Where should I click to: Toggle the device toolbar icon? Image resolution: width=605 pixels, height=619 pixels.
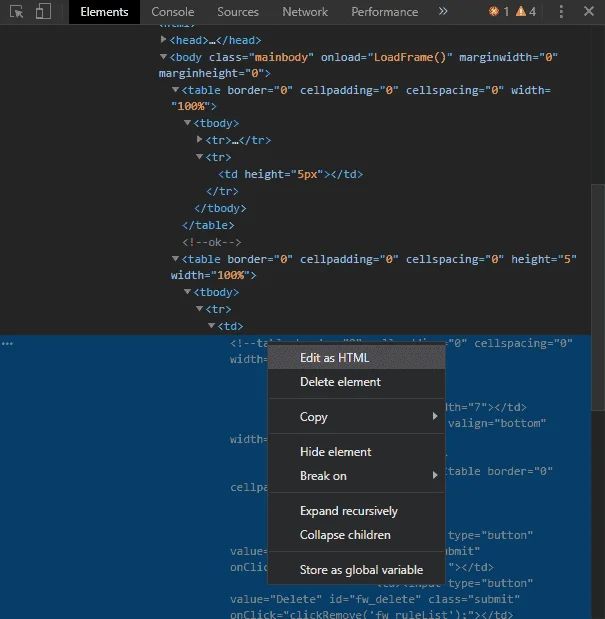tap(43, 11)
